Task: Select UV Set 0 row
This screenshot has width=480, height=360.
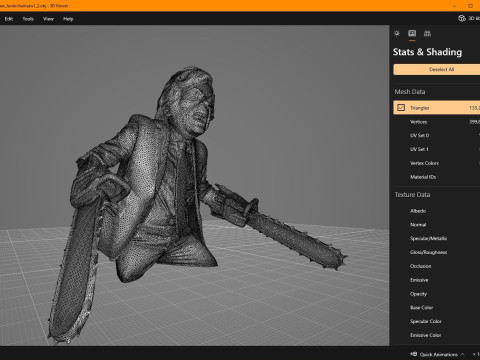Action: coord(437,135)
